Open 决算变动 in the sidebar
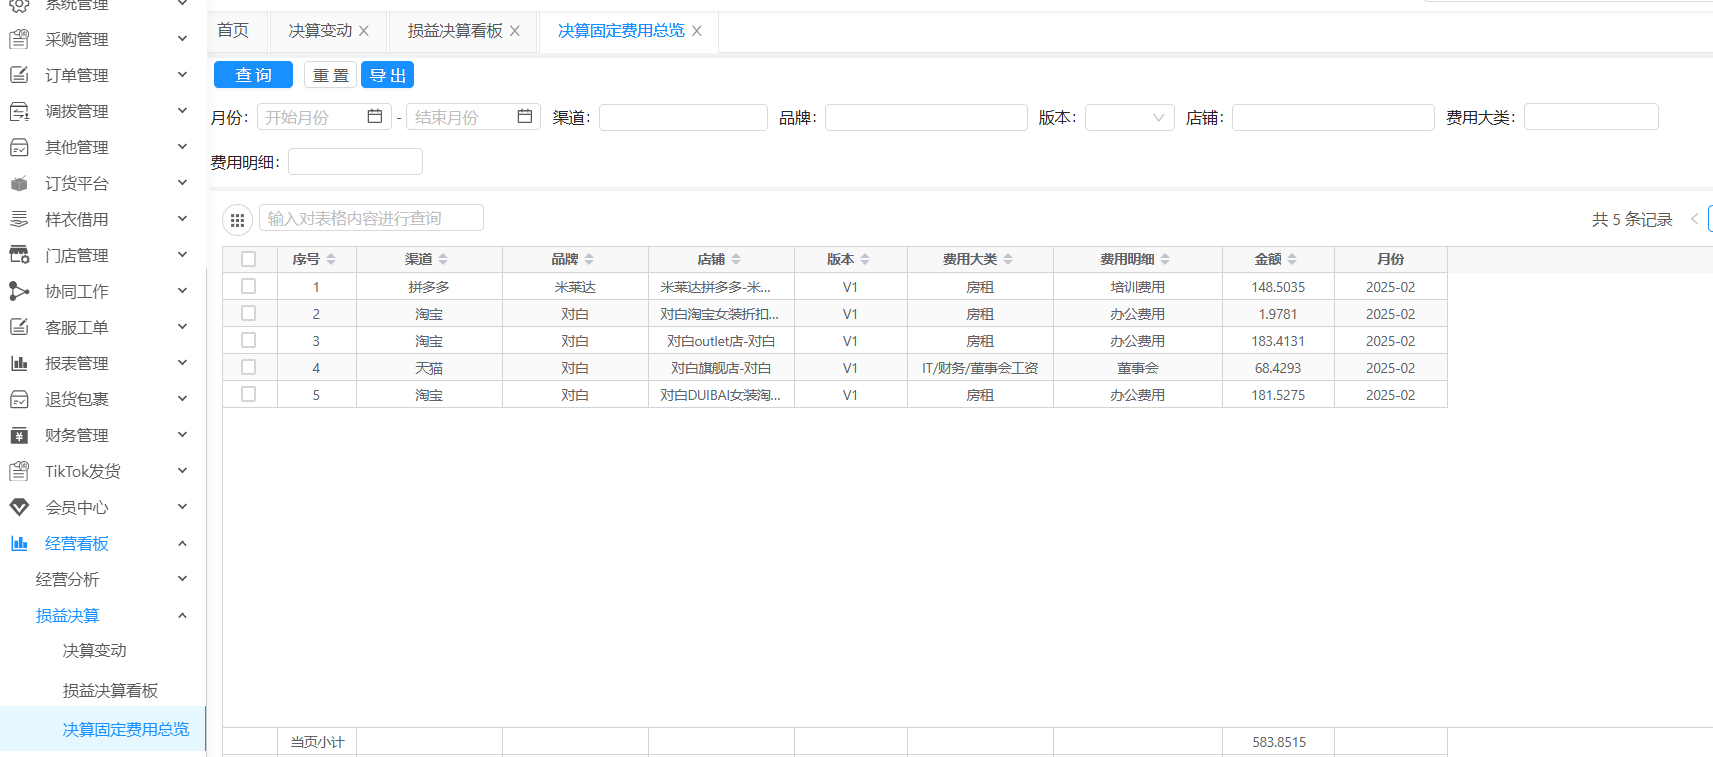This screenshot has height=757, width=1713. (x=95, y=651)
